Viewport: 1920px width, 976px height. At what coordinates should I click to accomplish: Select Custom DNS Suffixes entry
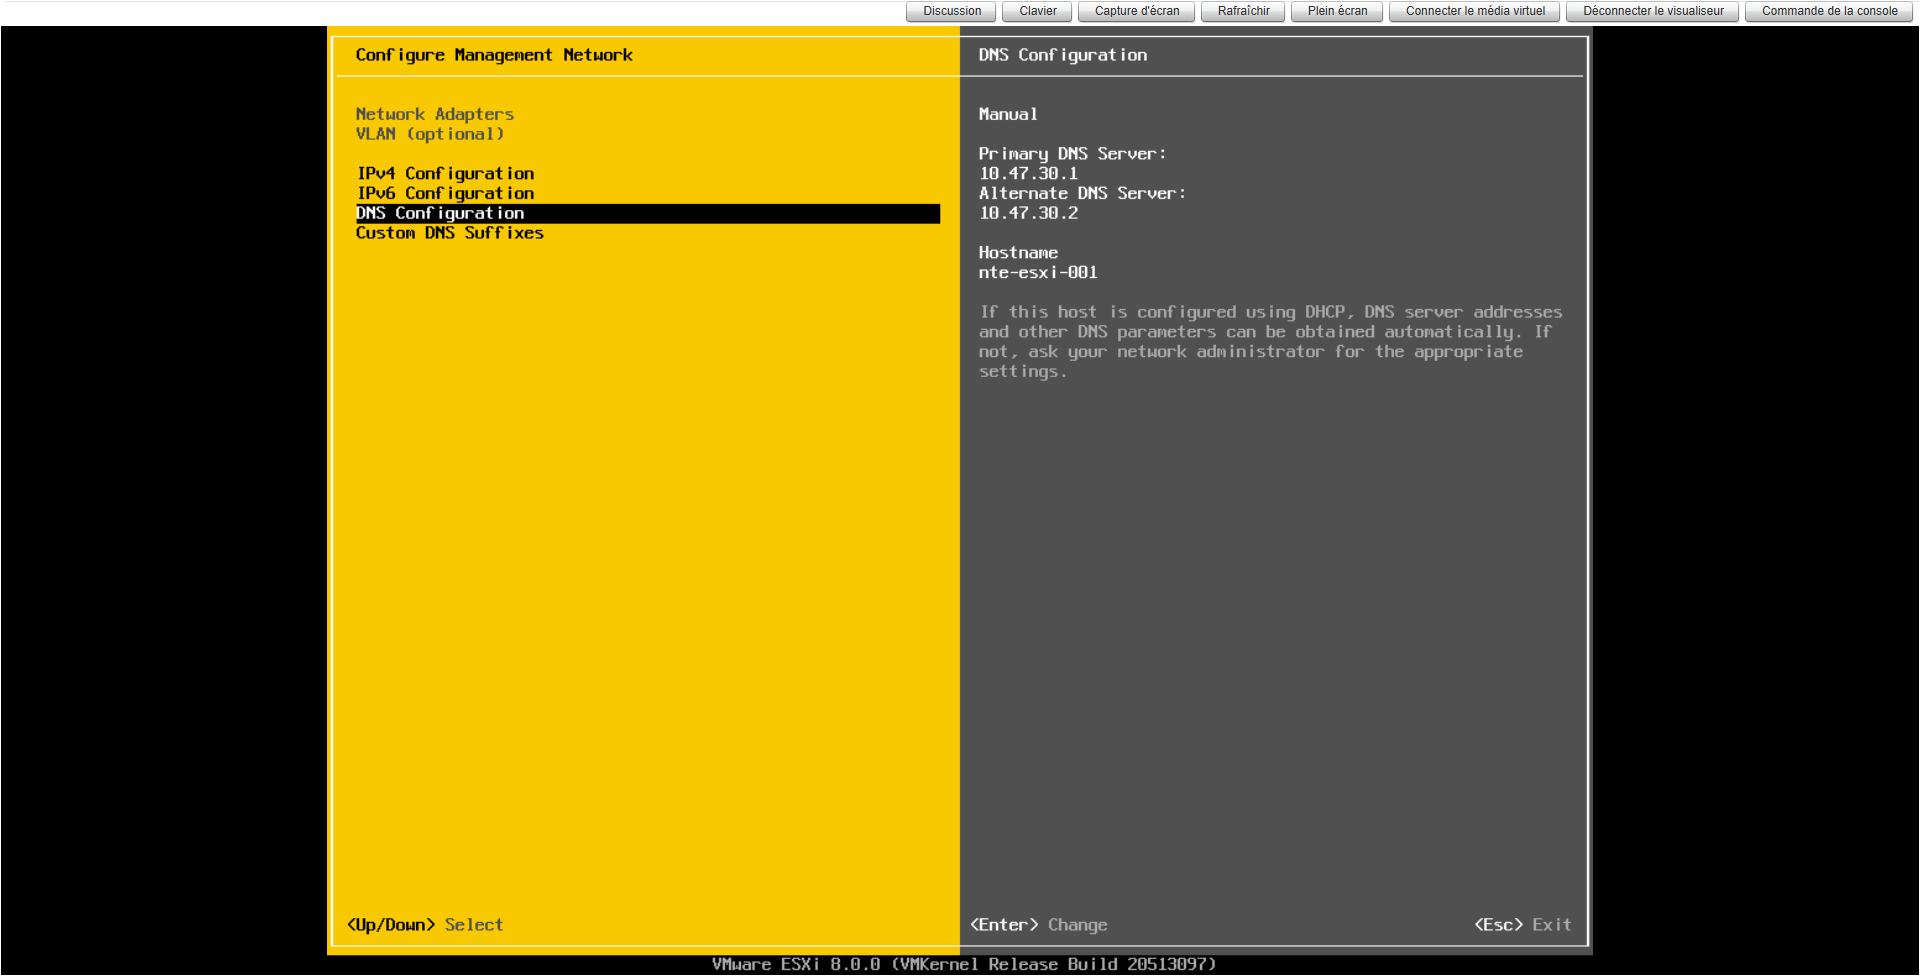[450, 233]
